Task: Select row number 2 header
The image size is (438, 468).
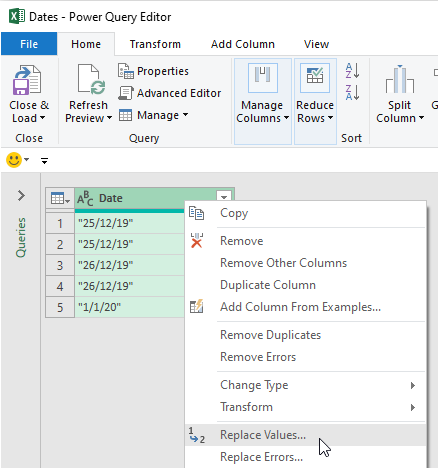Action: (60, 244)
